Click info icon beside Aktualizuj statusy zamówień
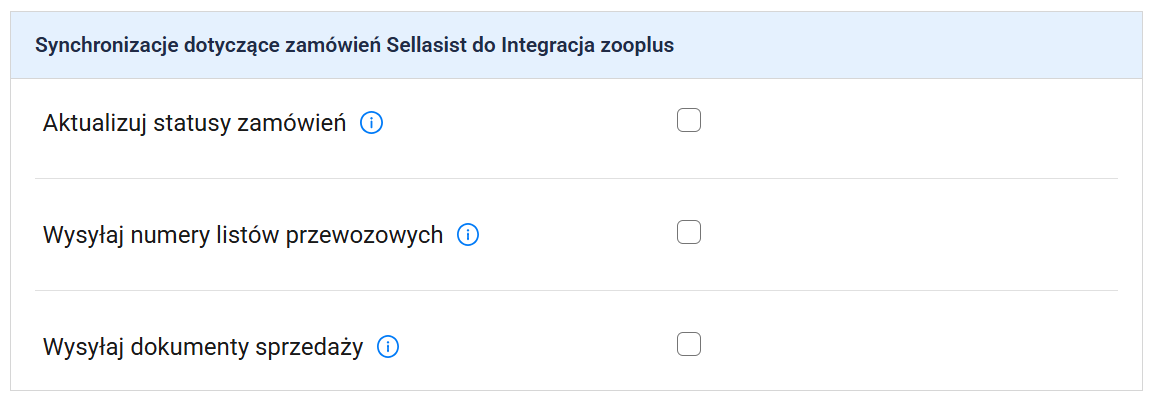1156x402 pixels. (372, 124)
